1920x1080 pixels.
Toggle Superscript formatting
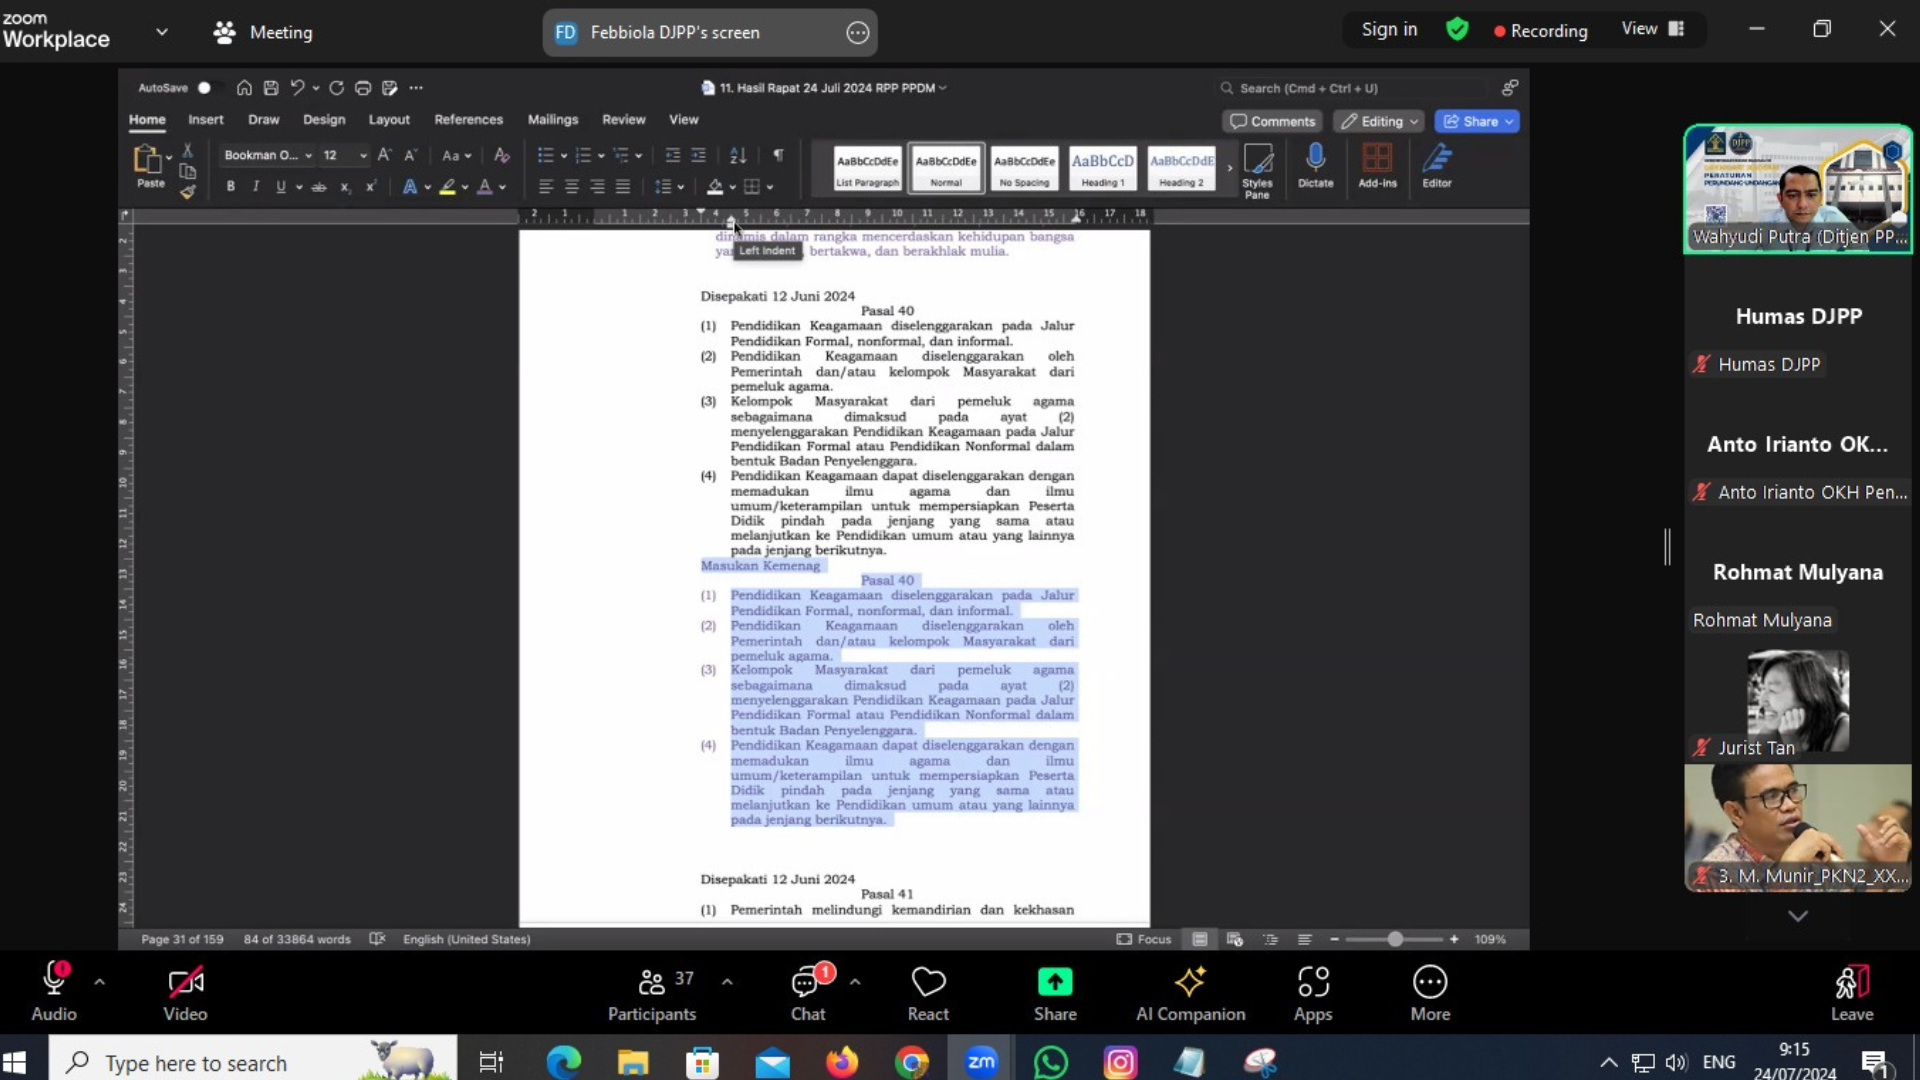(371, 187)
